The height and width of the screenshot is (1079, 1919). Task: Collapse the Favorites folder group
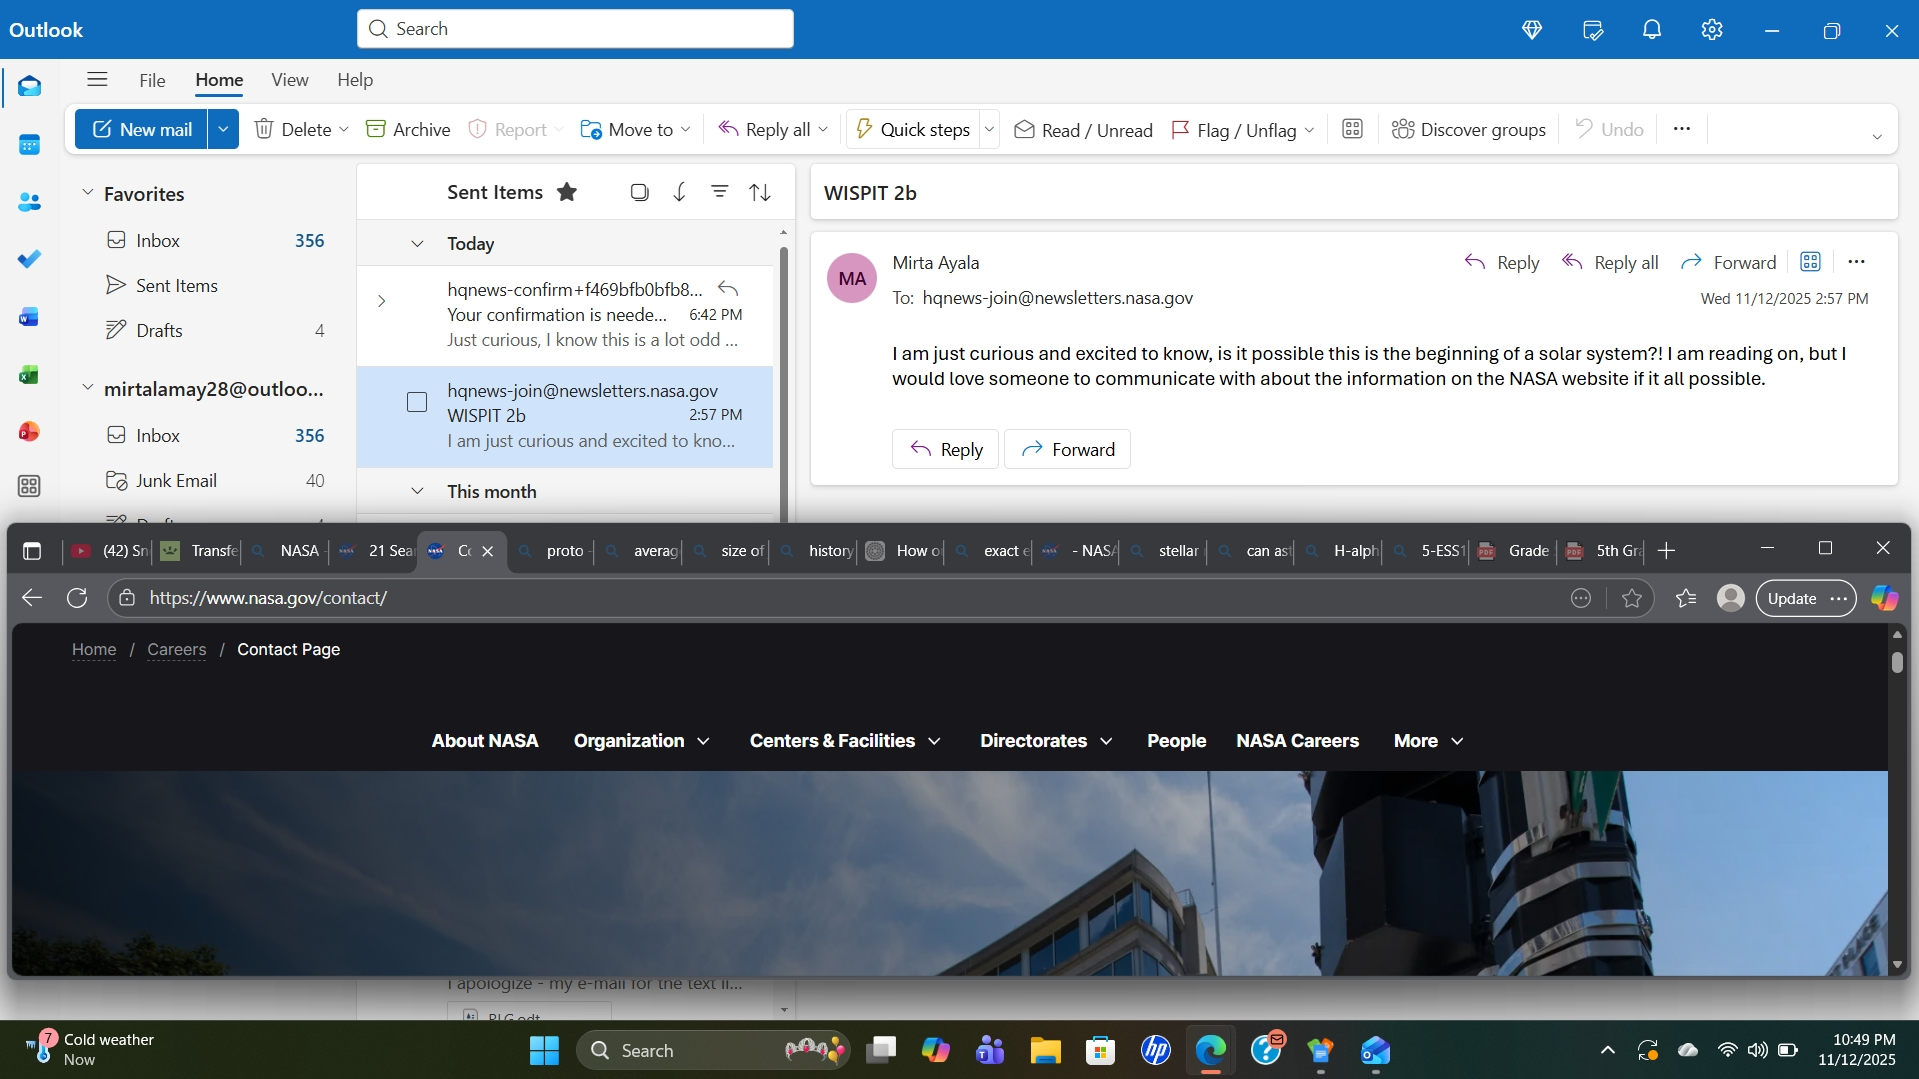pyautogui.click(x=87, y=193)
